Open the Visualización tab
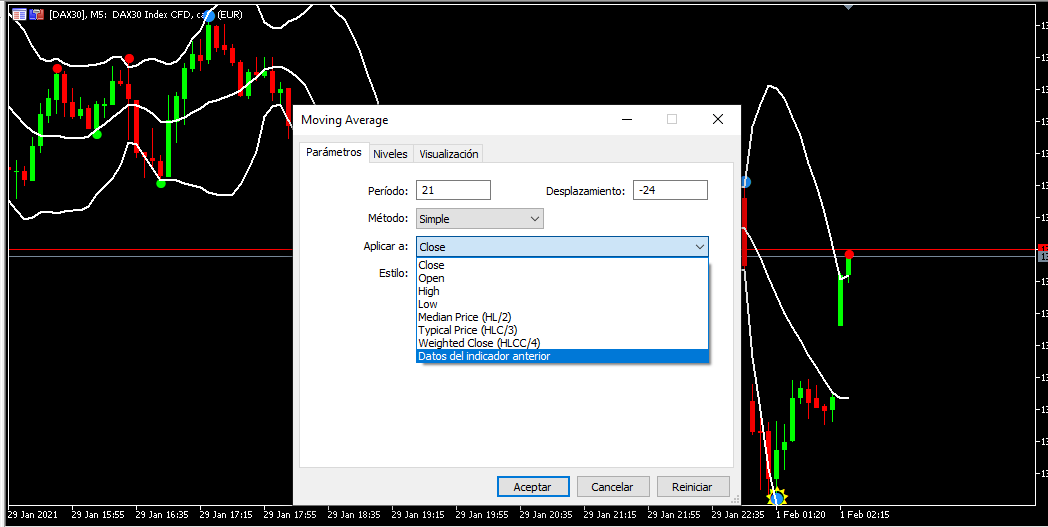The height and width of the screenshot is (527, 1048). click(x=448, y=154)
